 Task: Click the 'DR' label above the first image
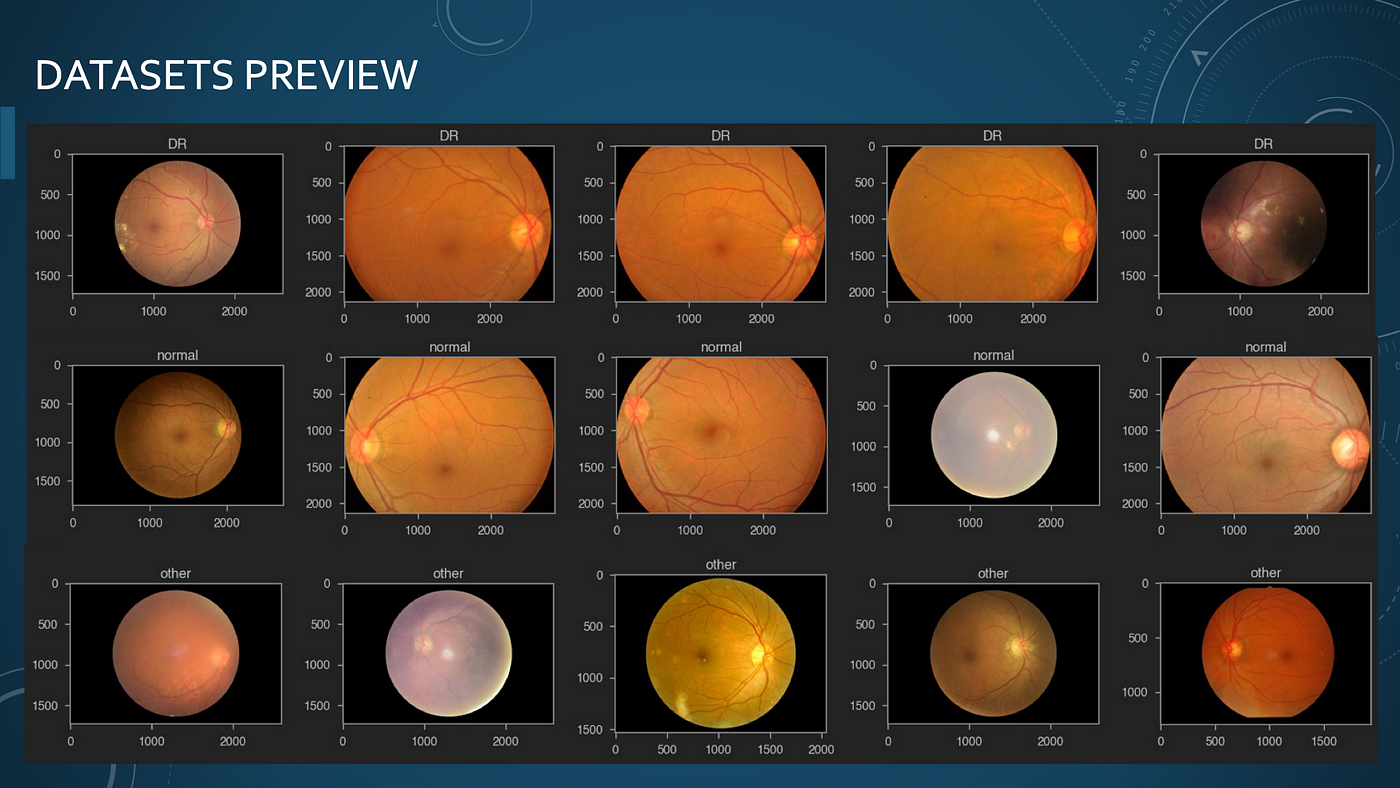pos(177,144)
